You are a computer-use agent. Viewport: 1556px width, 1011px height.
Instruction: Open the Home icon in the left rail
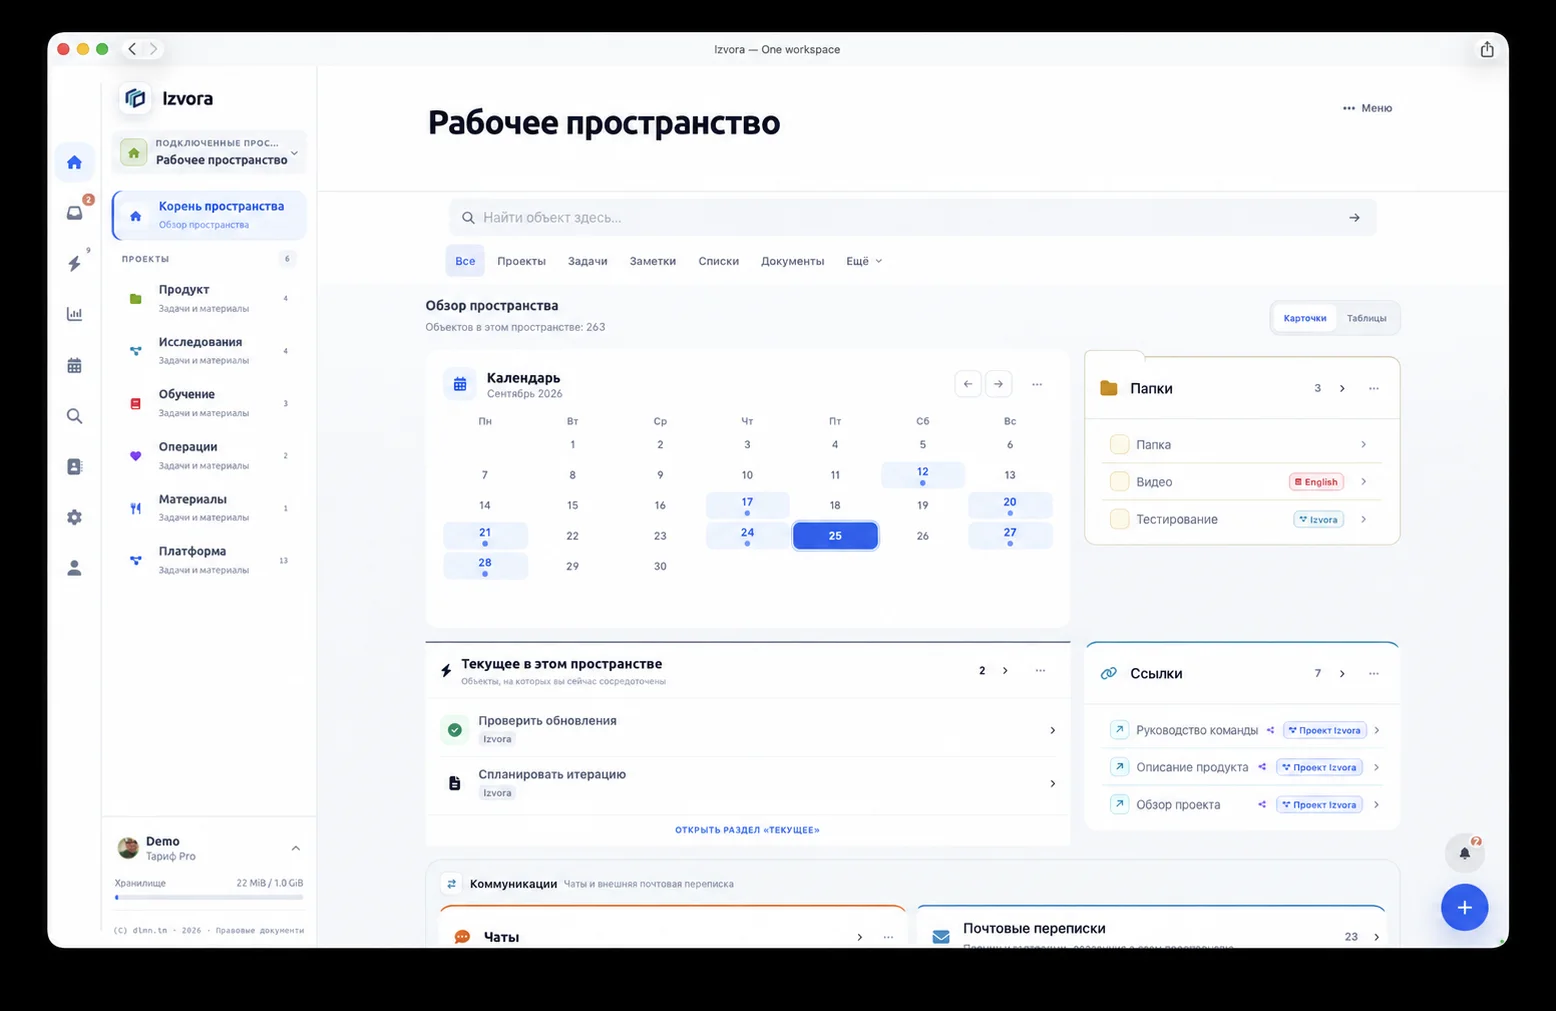[74, 162]
